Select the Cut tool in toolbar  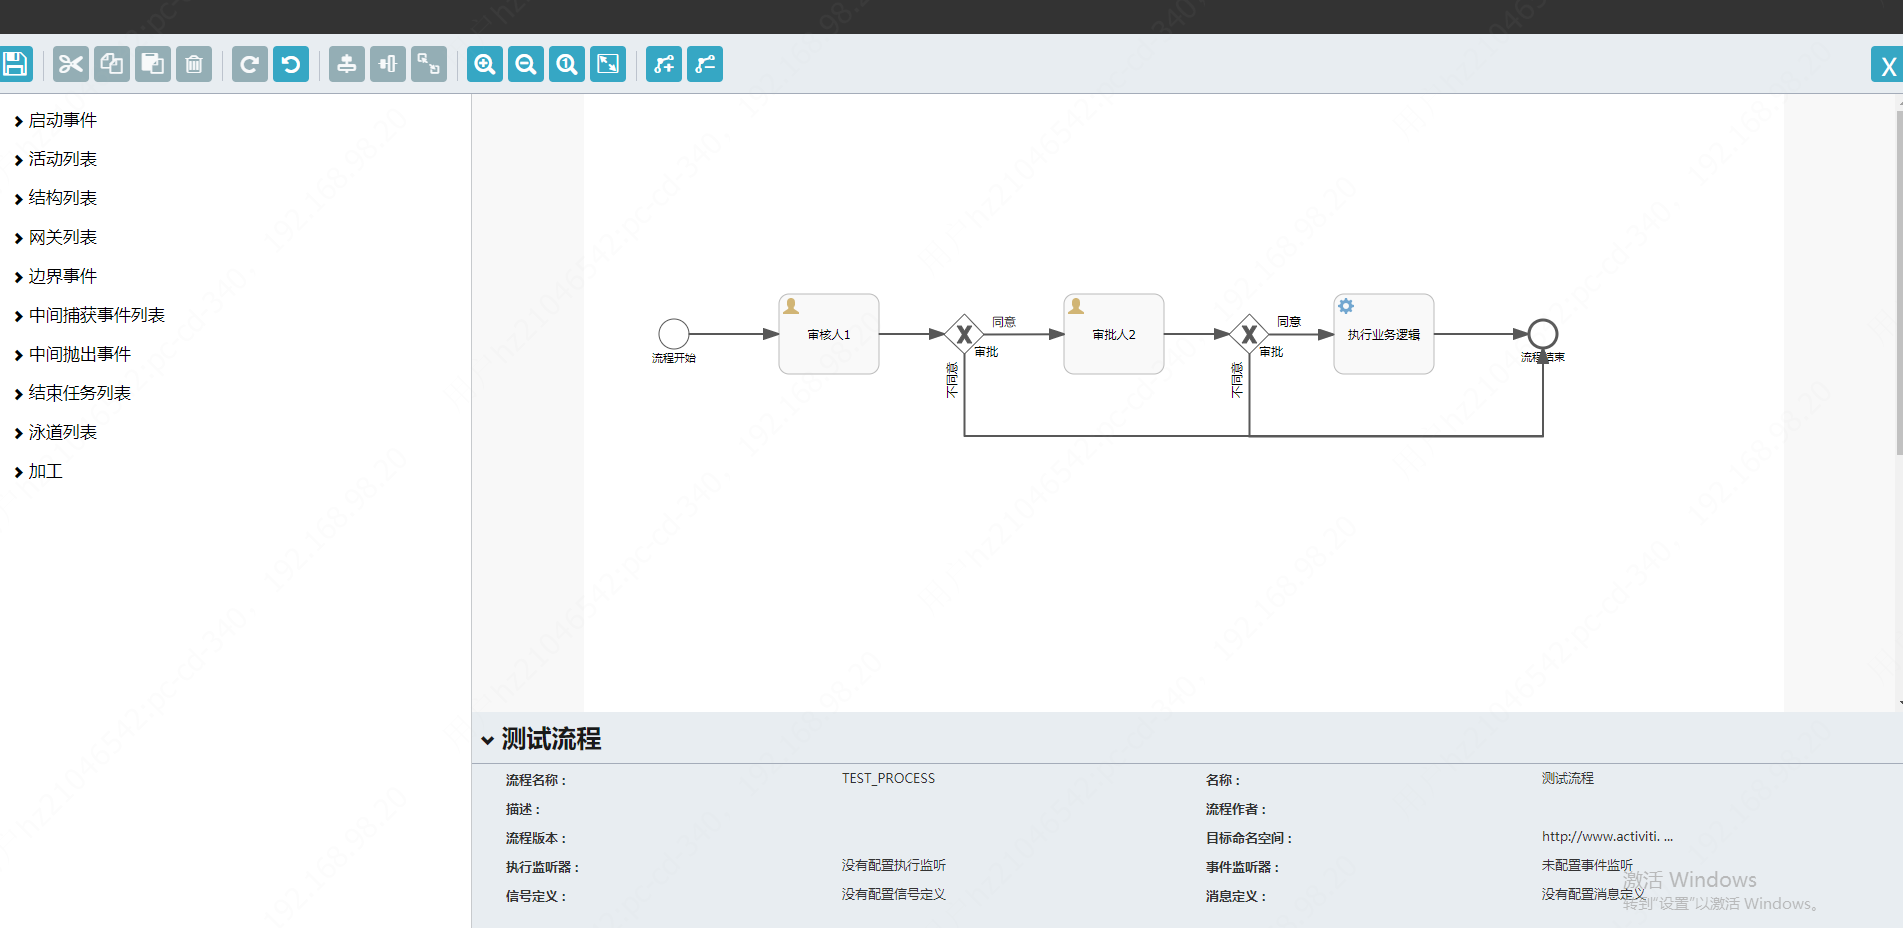coord(70,64)
